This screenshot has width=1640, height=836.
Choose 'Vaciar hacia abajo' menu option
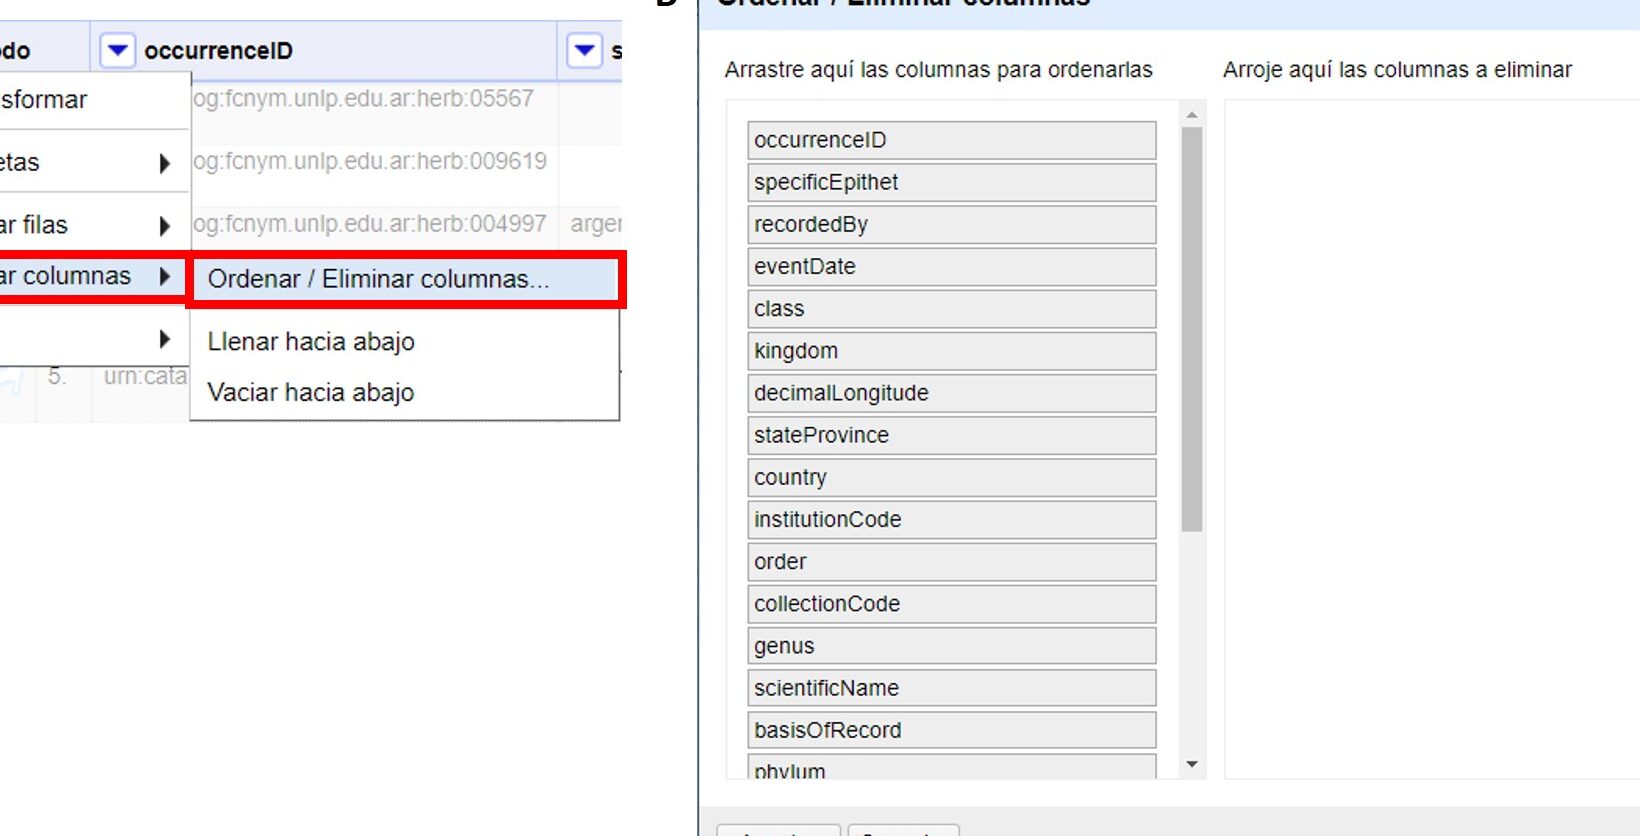[x=311, y=393]
